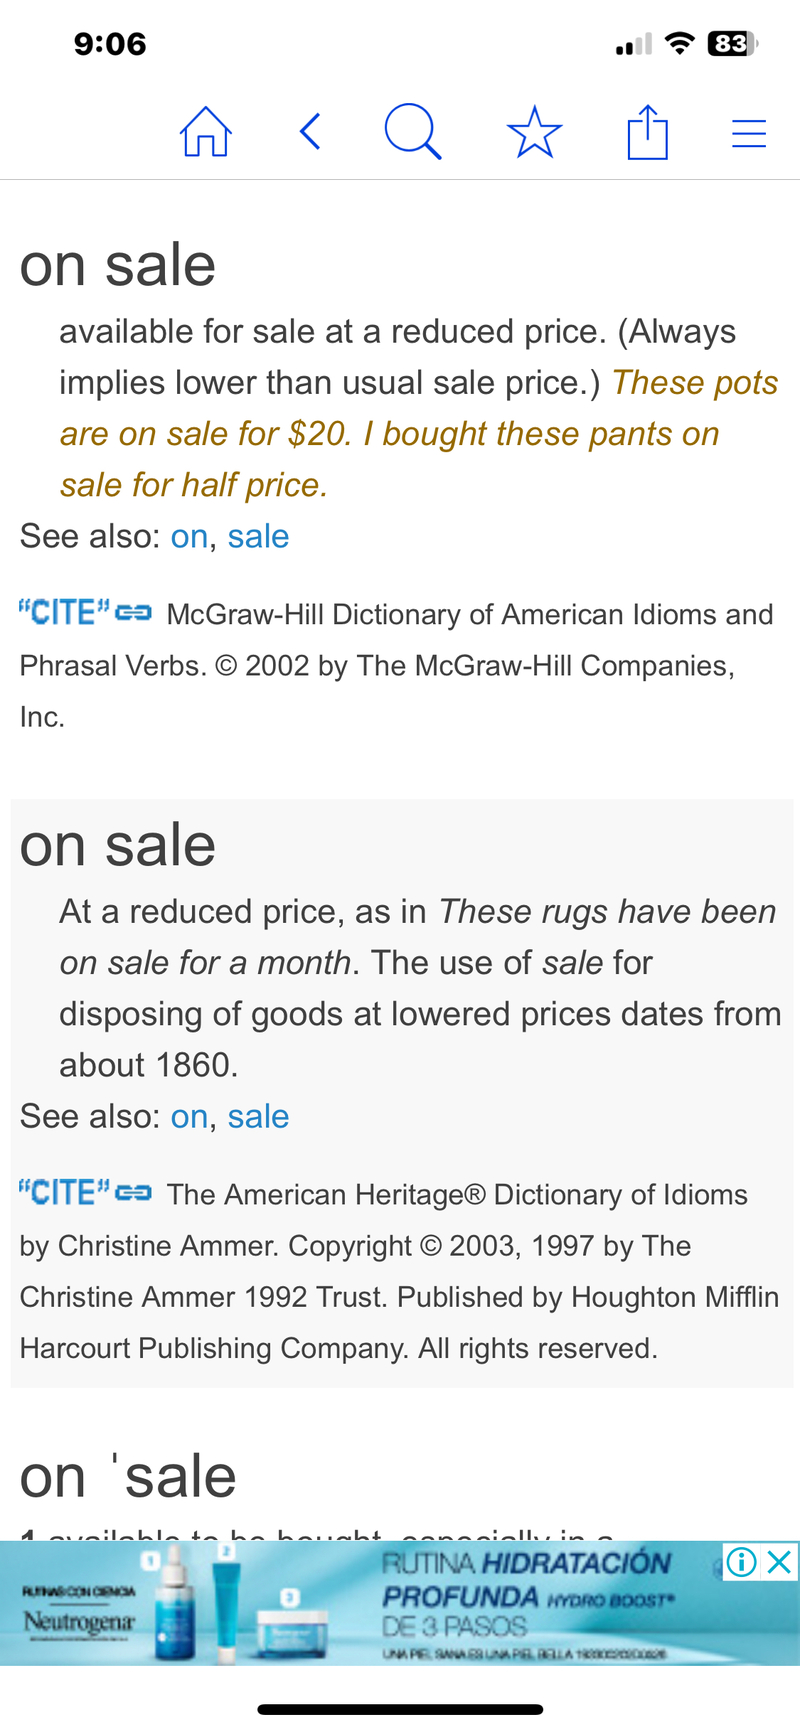Tap the third "on 'sale" heading

click(128, 1476)
